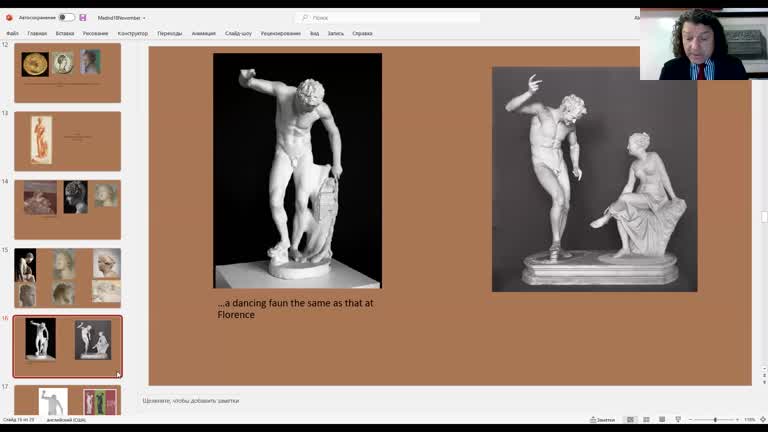Start slide show from status bar icon
The width and height of the screenshot is (768, 432).
click(x=678, y=420)
